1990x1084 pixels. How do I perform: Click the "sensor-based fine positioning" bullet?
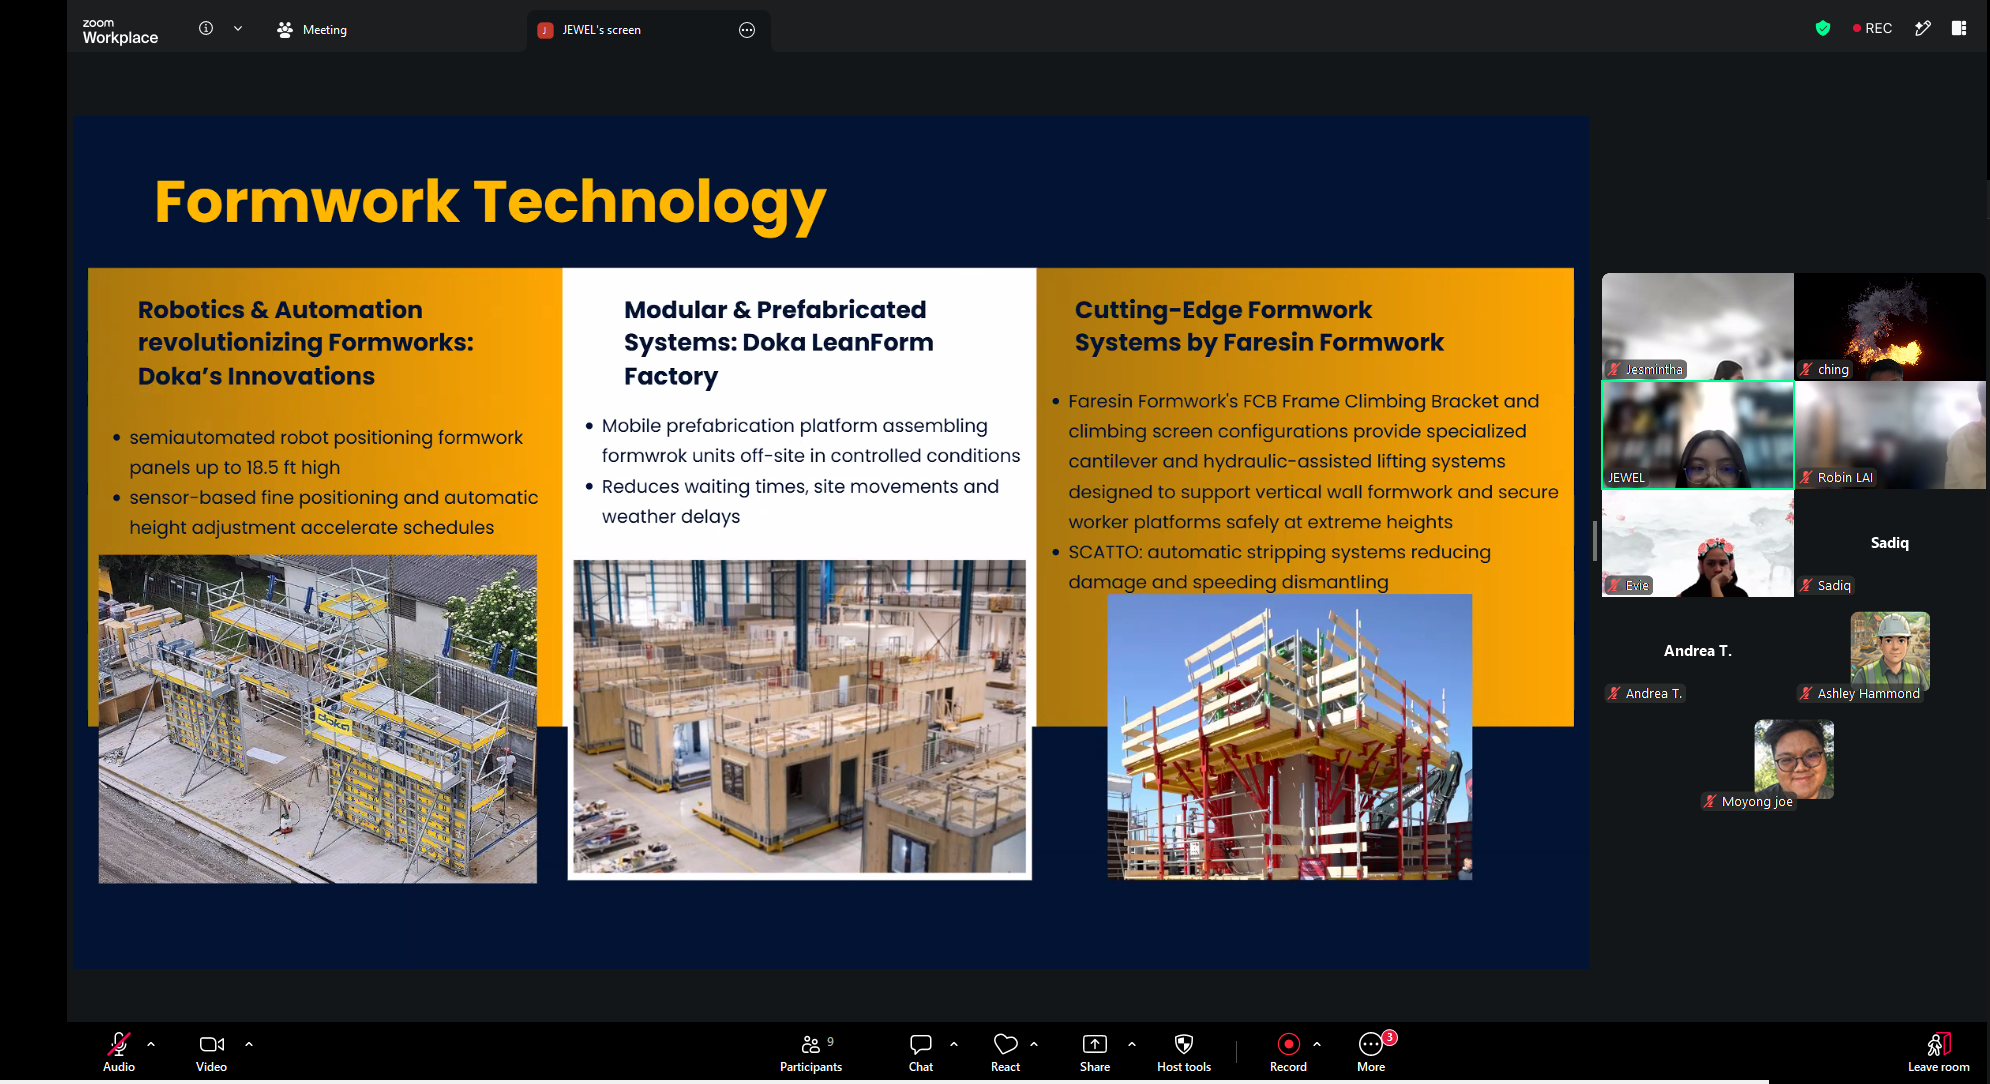pos(333,512)
